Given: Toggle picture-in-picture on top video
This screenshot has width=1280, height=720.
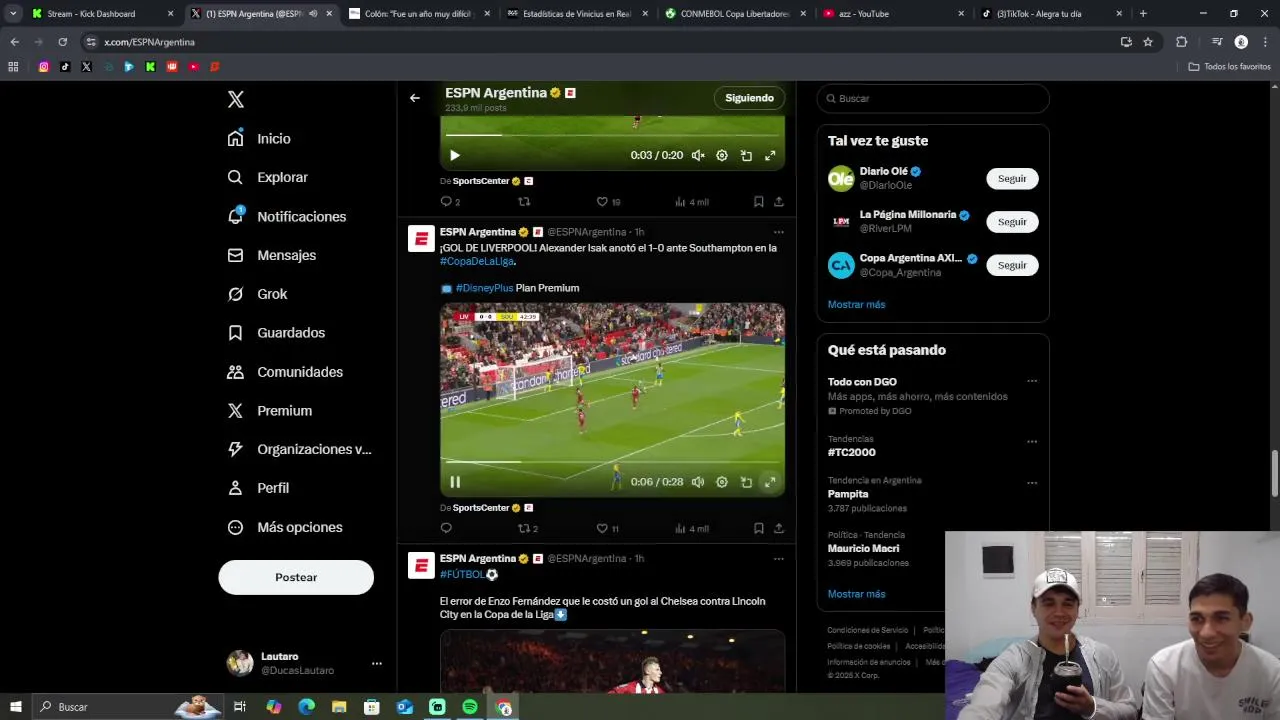Looking at the screenshot, I should (746, 155).
